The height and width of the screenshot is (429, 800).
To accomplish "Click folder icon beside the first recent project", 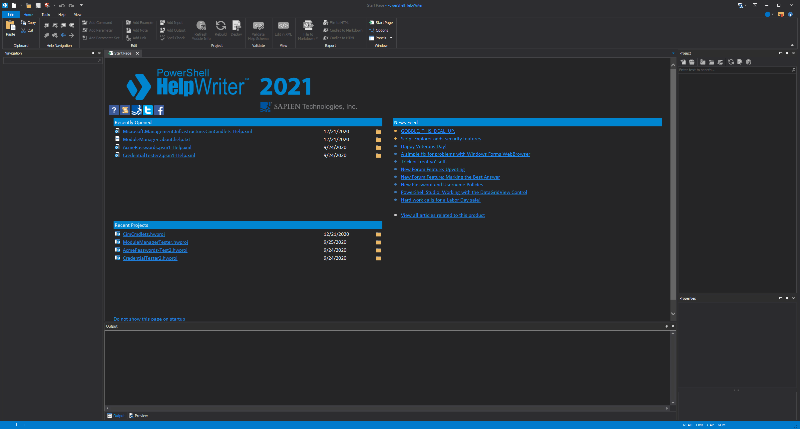I will pyautogui.click(x=379, y=234).
